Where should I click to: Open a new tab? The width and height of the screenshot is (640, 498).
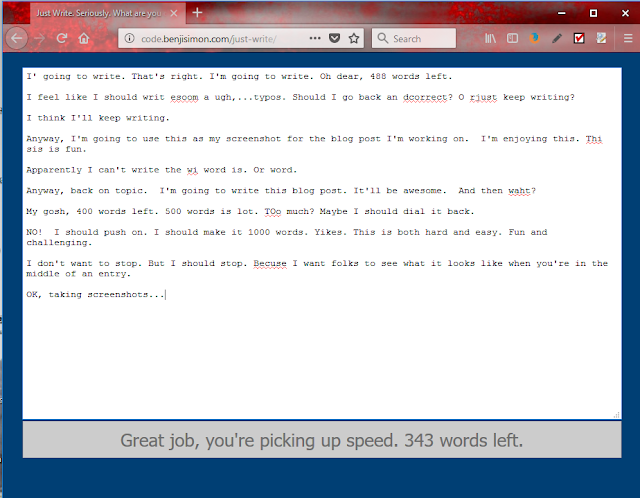pyautogui.click(x=197, y=13)
